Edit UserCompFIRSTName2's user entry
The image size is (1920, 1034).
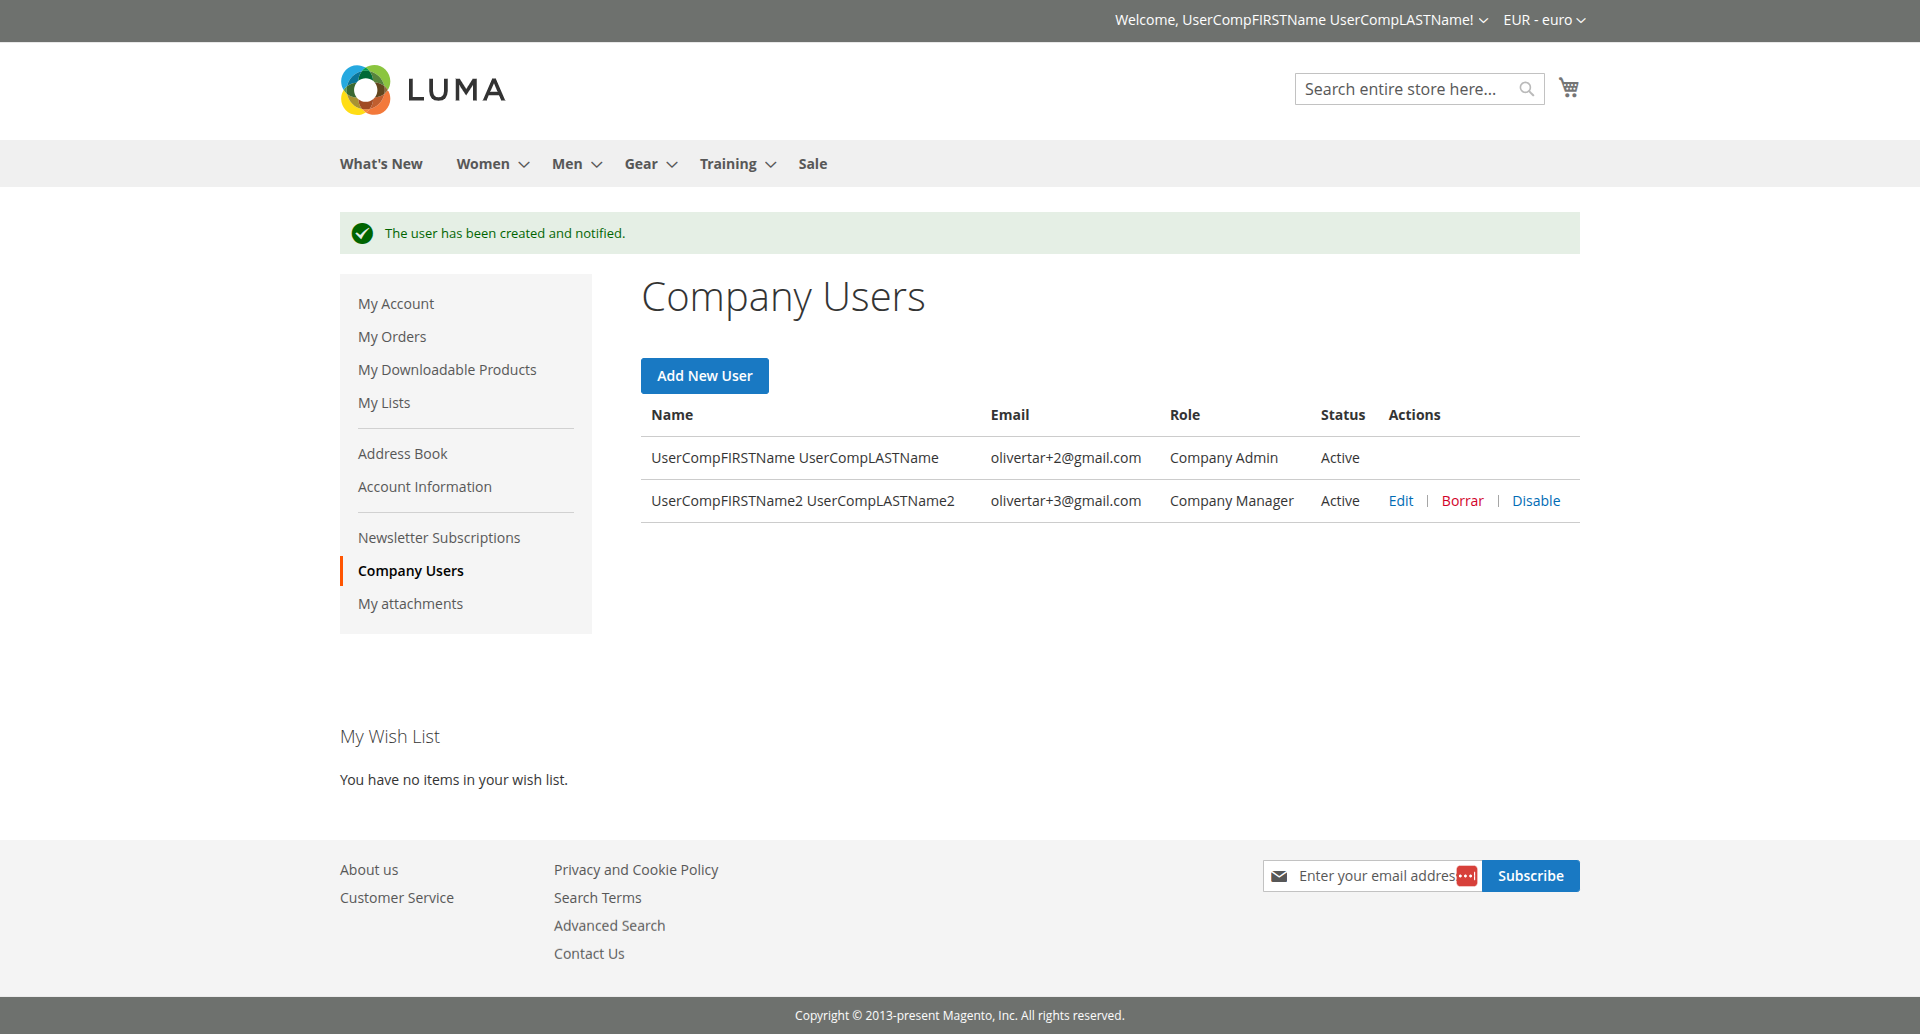1400,500
